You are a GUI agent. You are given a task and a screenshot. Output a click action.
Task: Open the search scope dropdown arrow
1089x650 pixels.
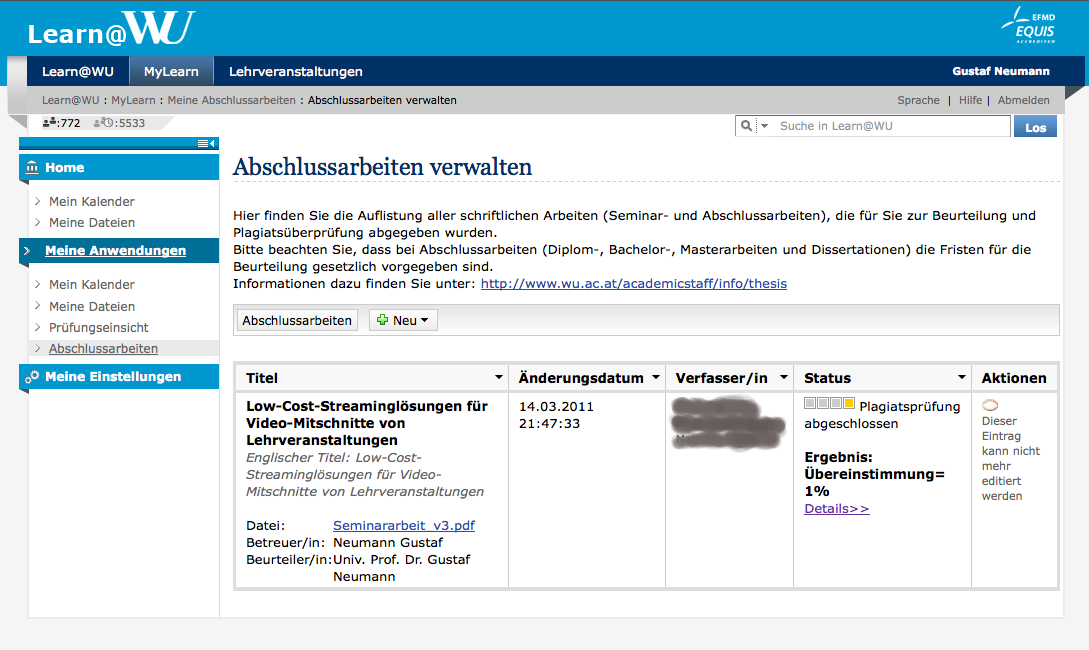765,126
